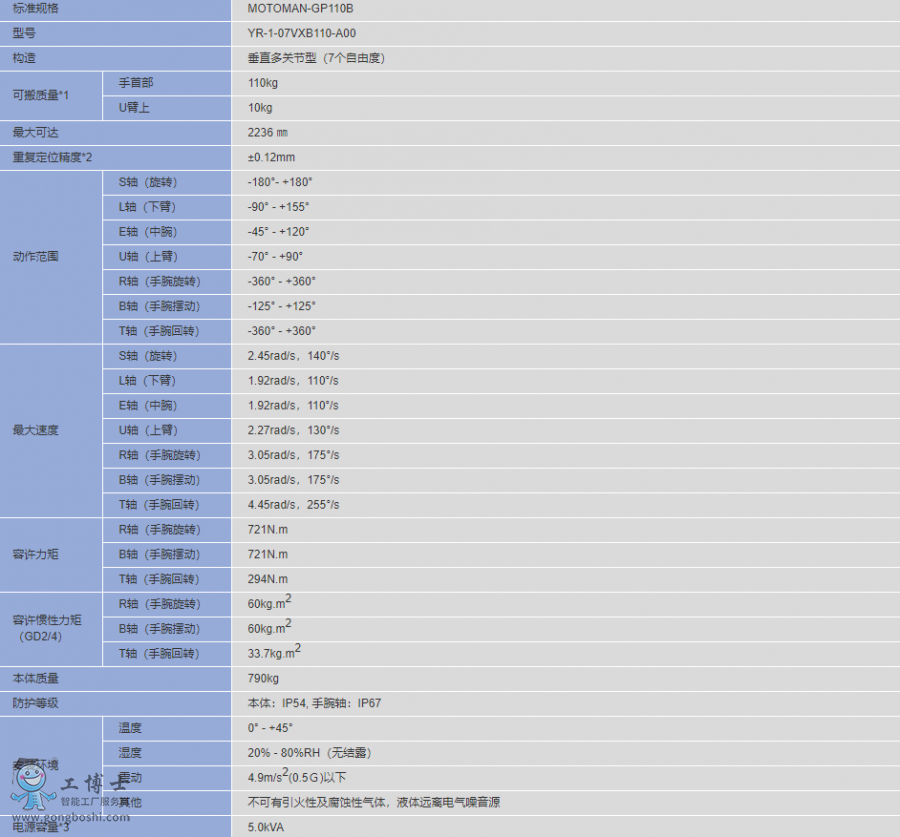Screen dimensions: 900x837
Task: Click the 110kg payload value
Action: click(263, 83)
